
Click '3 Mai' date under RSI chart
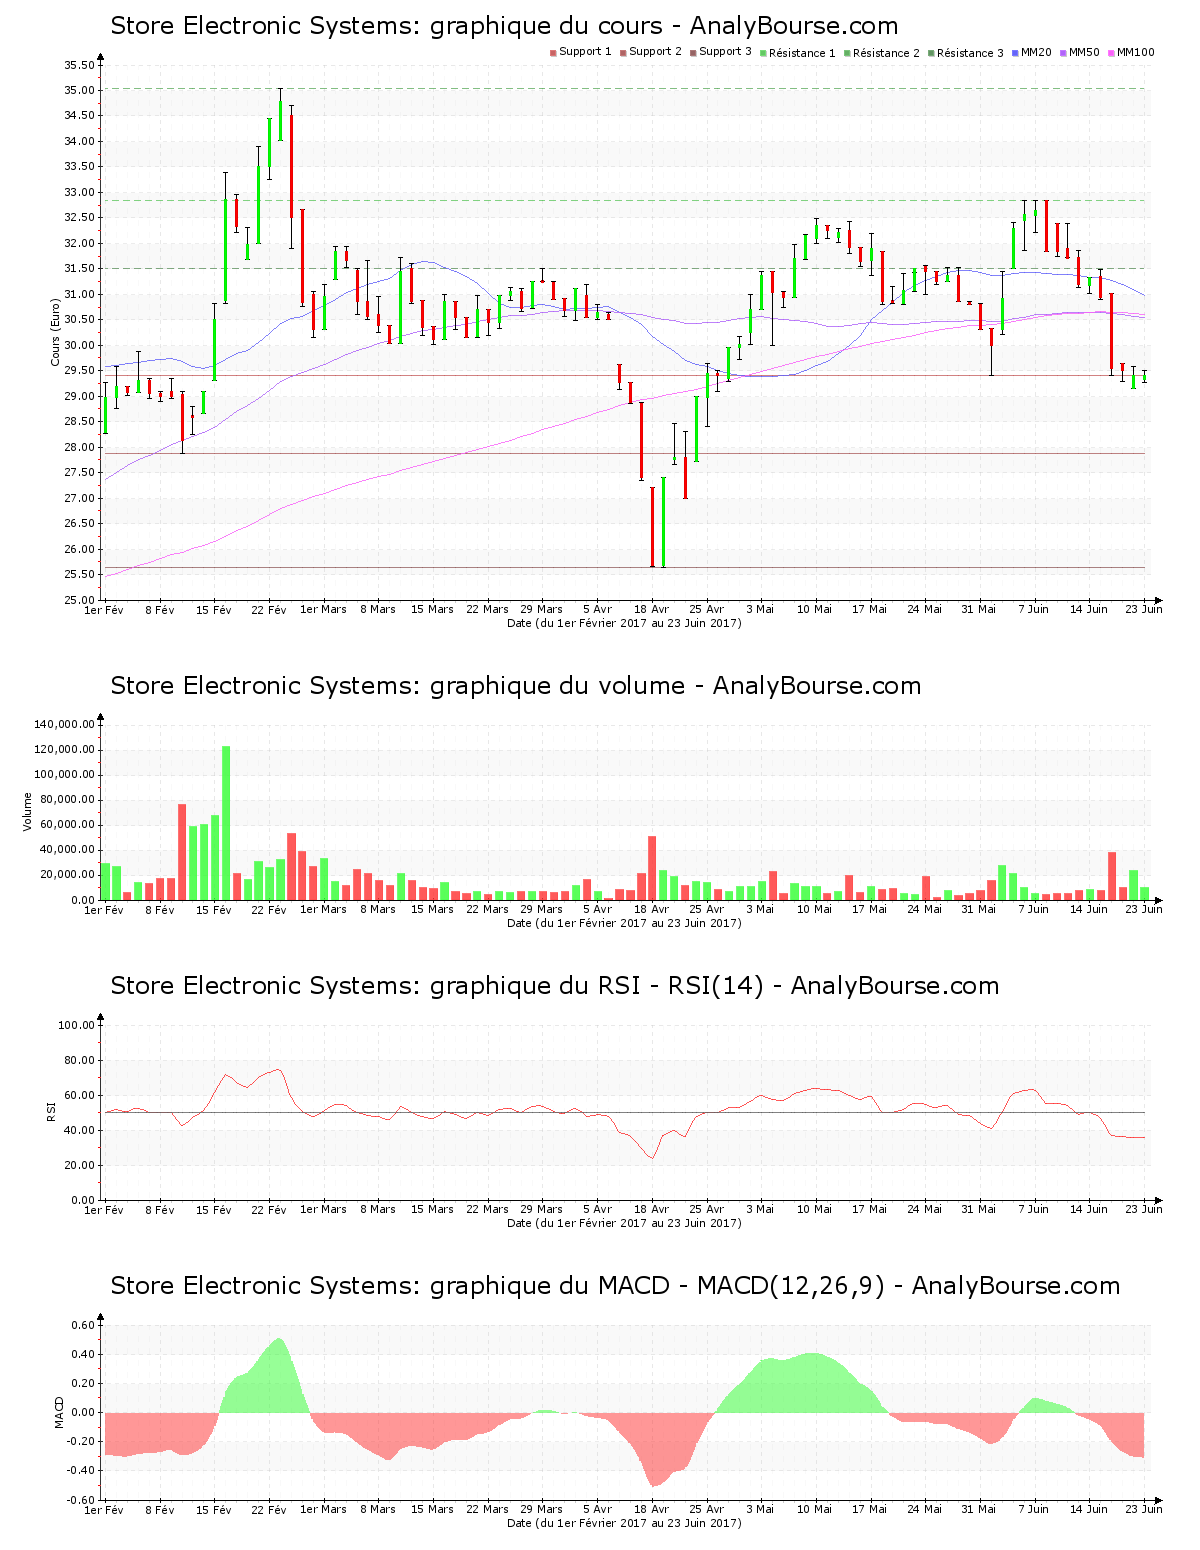(760, 1209)
